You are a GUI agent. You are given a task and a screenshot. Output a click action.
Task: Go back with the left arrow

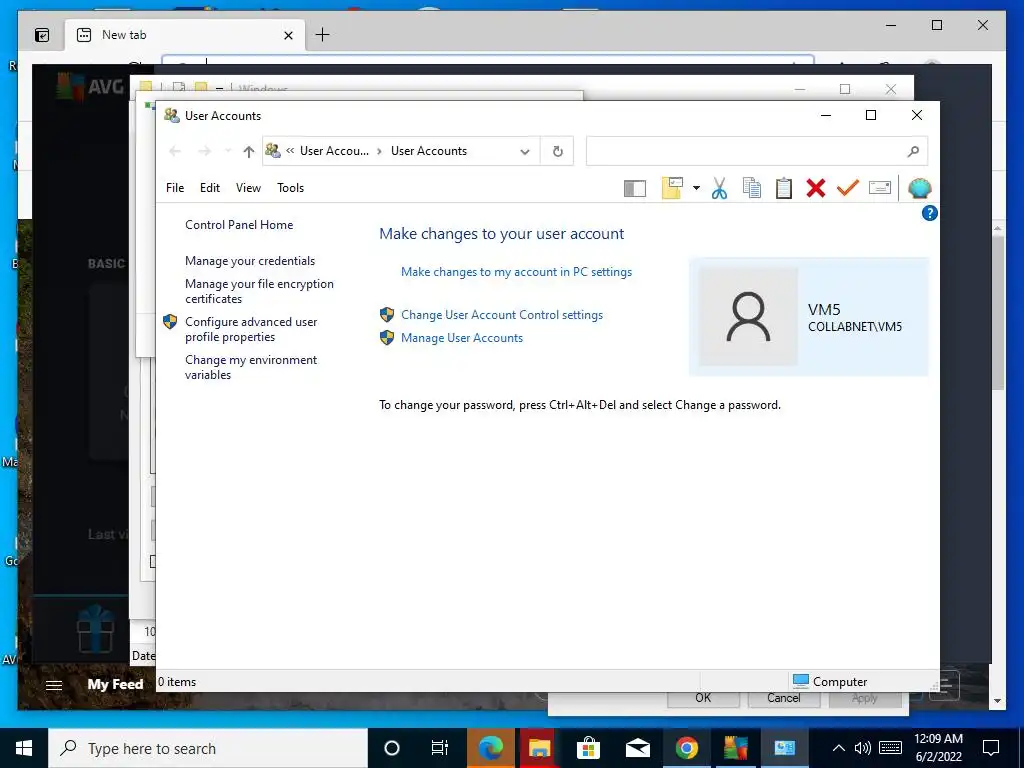(174, 152)
